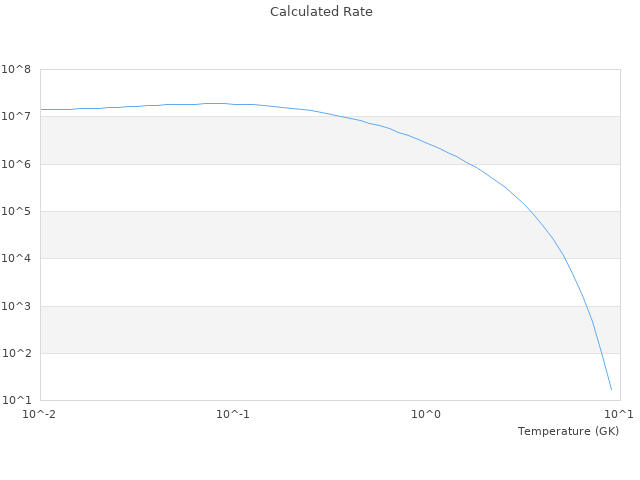
Task: Click the gray band between 10^6 and 10^7
Action: click(x=200, y=140)
